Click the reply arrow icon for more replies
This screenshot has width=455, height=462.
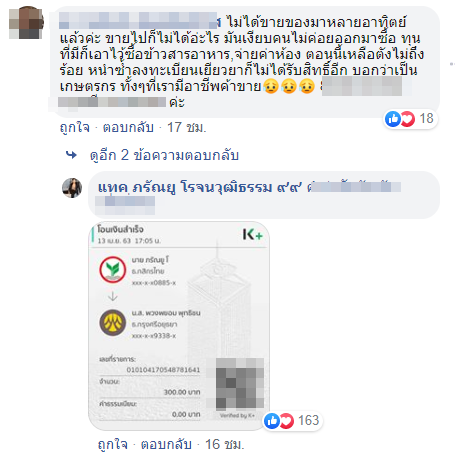[71, 155]
